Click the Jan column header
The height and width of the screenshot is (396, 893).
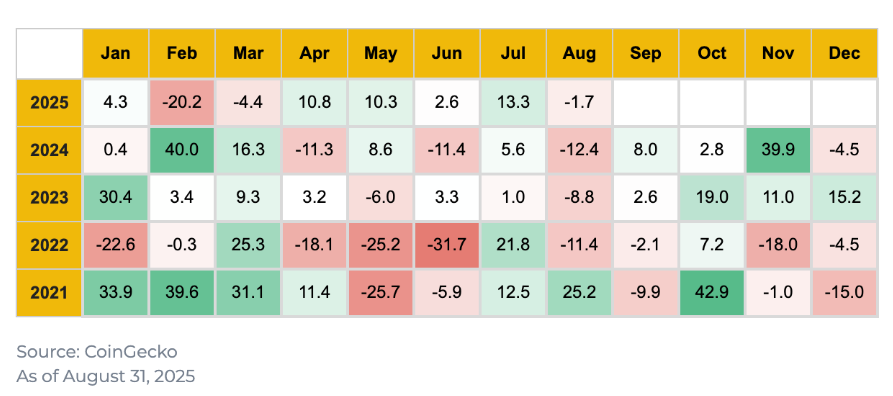(x=116, y=54)
